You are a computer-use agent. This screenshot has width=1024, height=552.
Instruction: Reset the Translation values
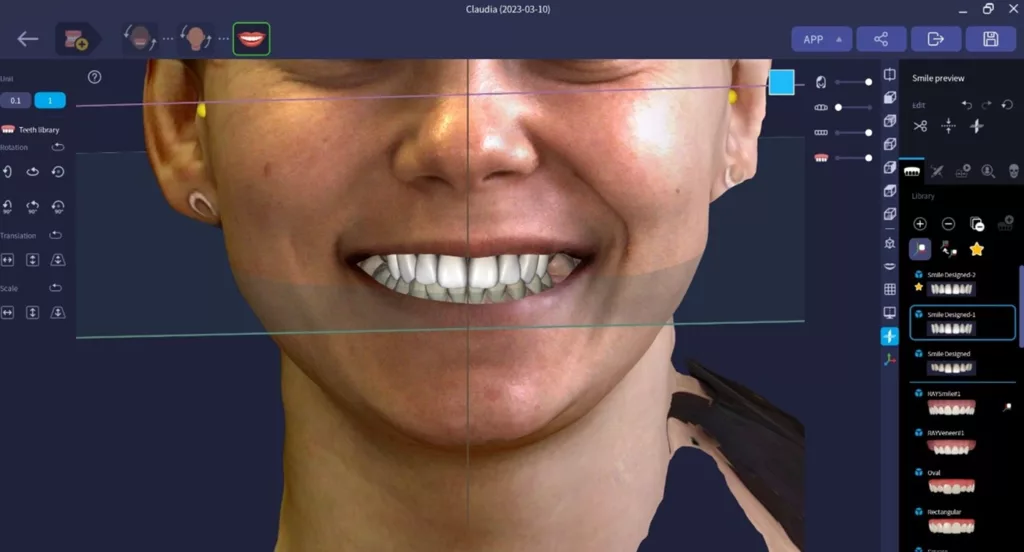pyautogui.click(x=56, y=235)
